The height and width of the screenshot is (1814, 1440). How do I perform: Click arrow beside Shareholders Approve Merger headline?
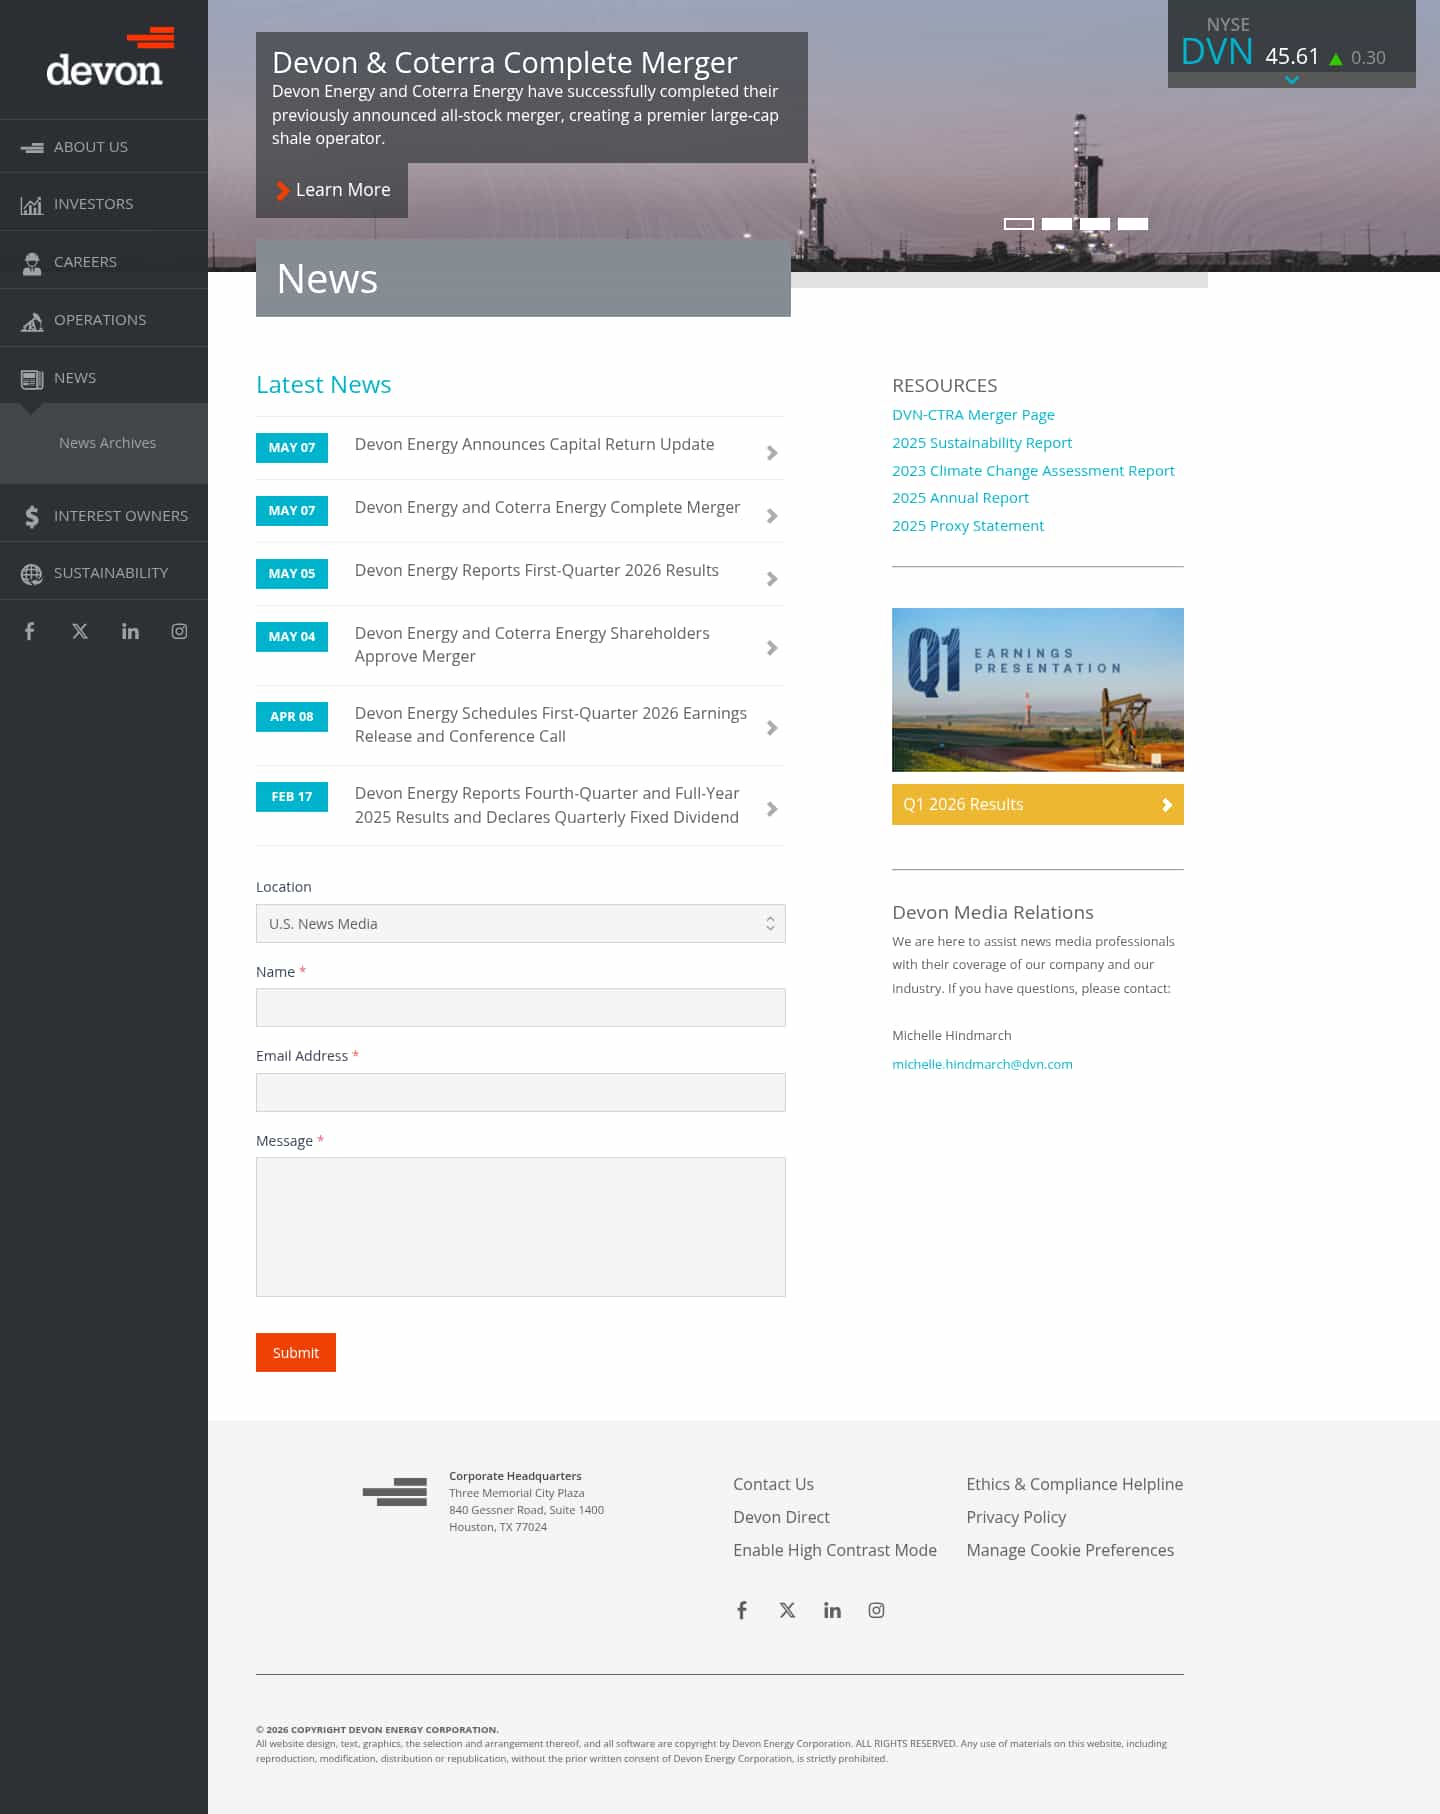coord(772,648)
